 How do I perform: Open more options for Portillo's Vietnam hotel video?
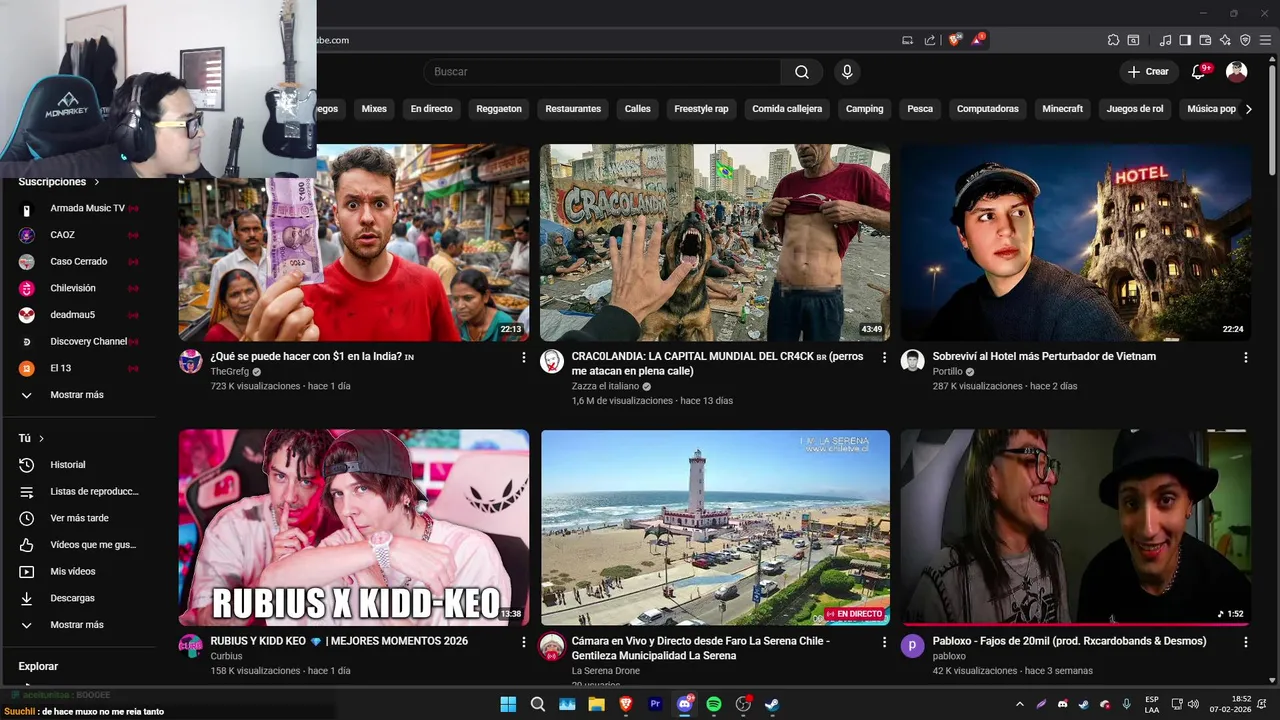1245,357
